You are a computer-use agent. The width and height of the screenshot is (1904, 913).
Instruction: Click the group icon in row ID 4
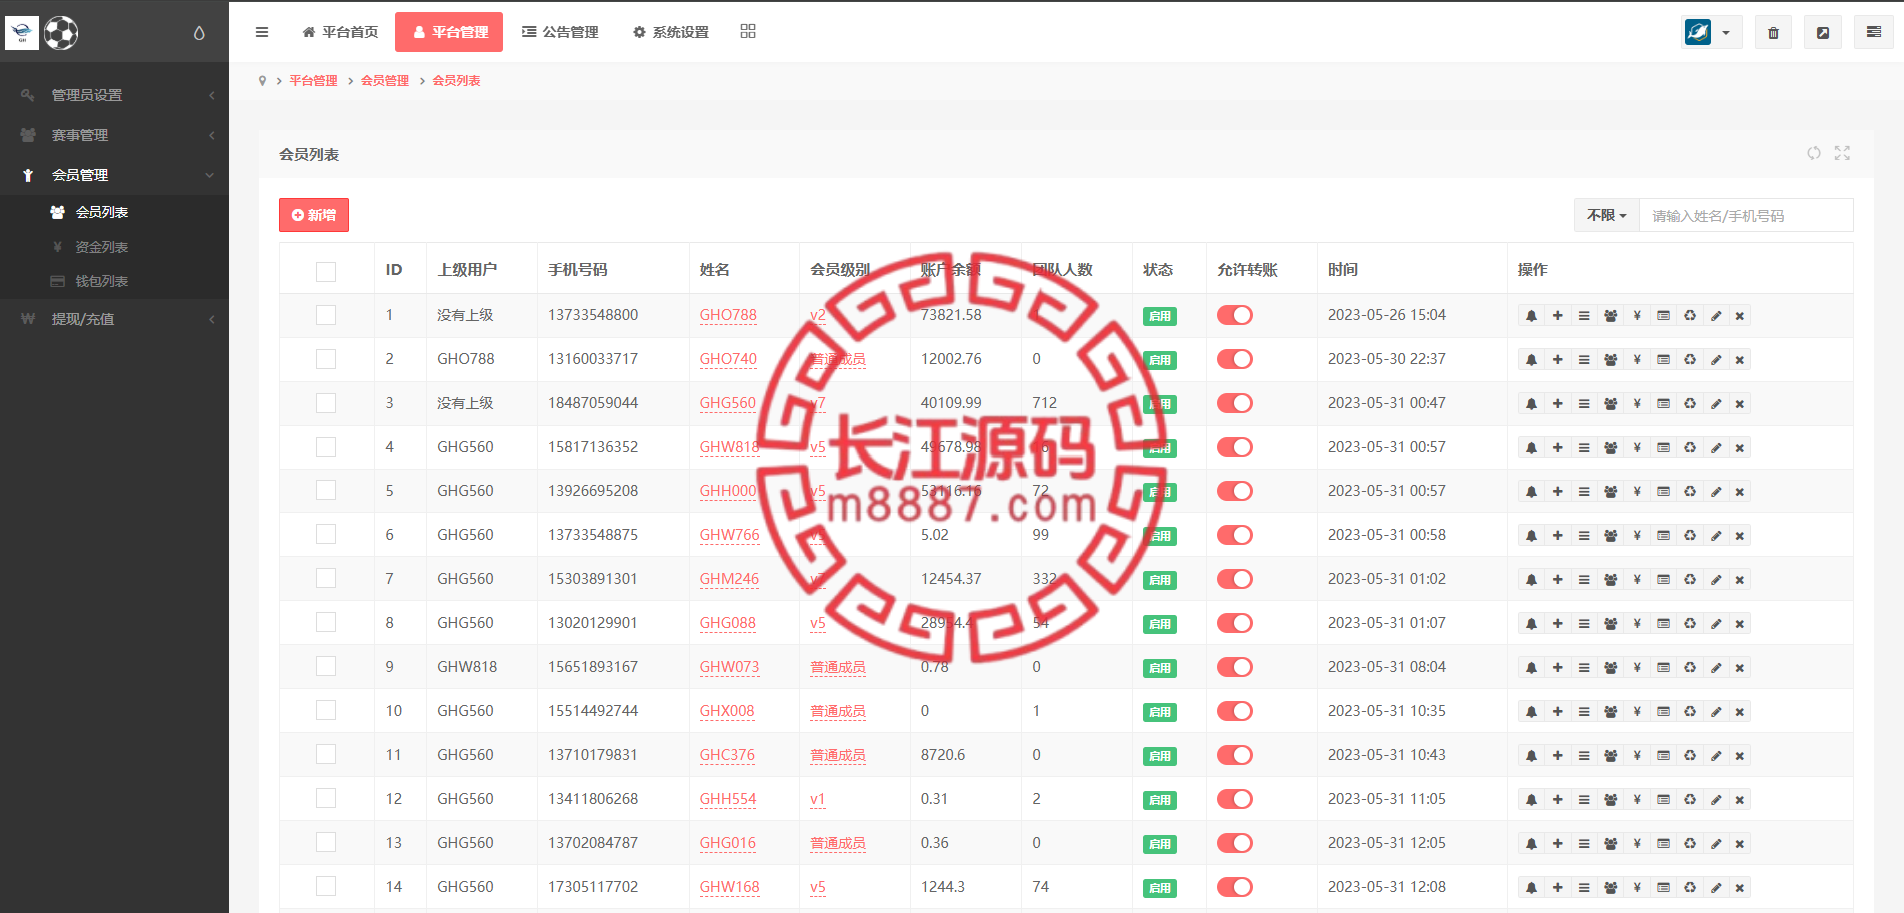1610,448
